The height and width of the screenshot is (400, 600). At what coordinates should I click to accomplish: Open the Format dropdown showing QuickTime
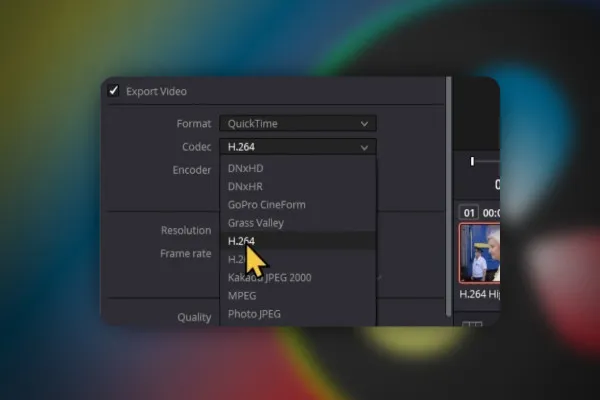point(298,124)
